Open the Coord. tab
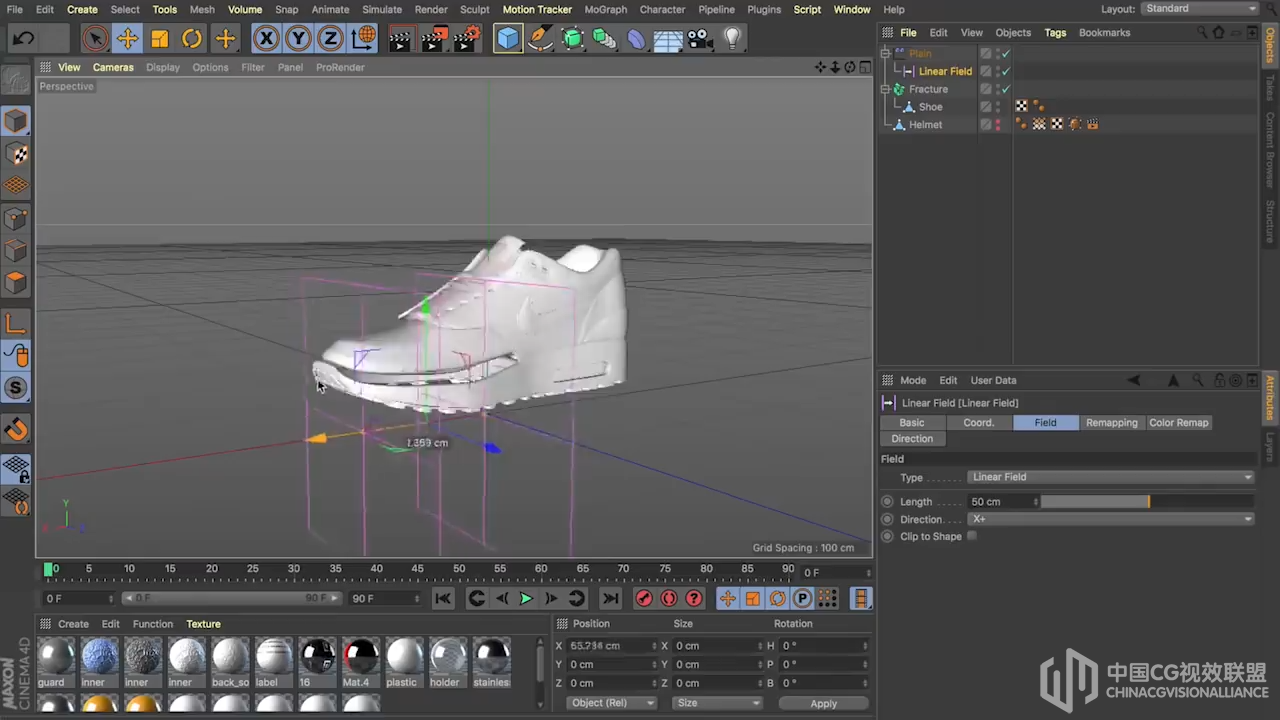This screenshot has width=1280, height=720. pyautogui.click(x=978, y=423)
